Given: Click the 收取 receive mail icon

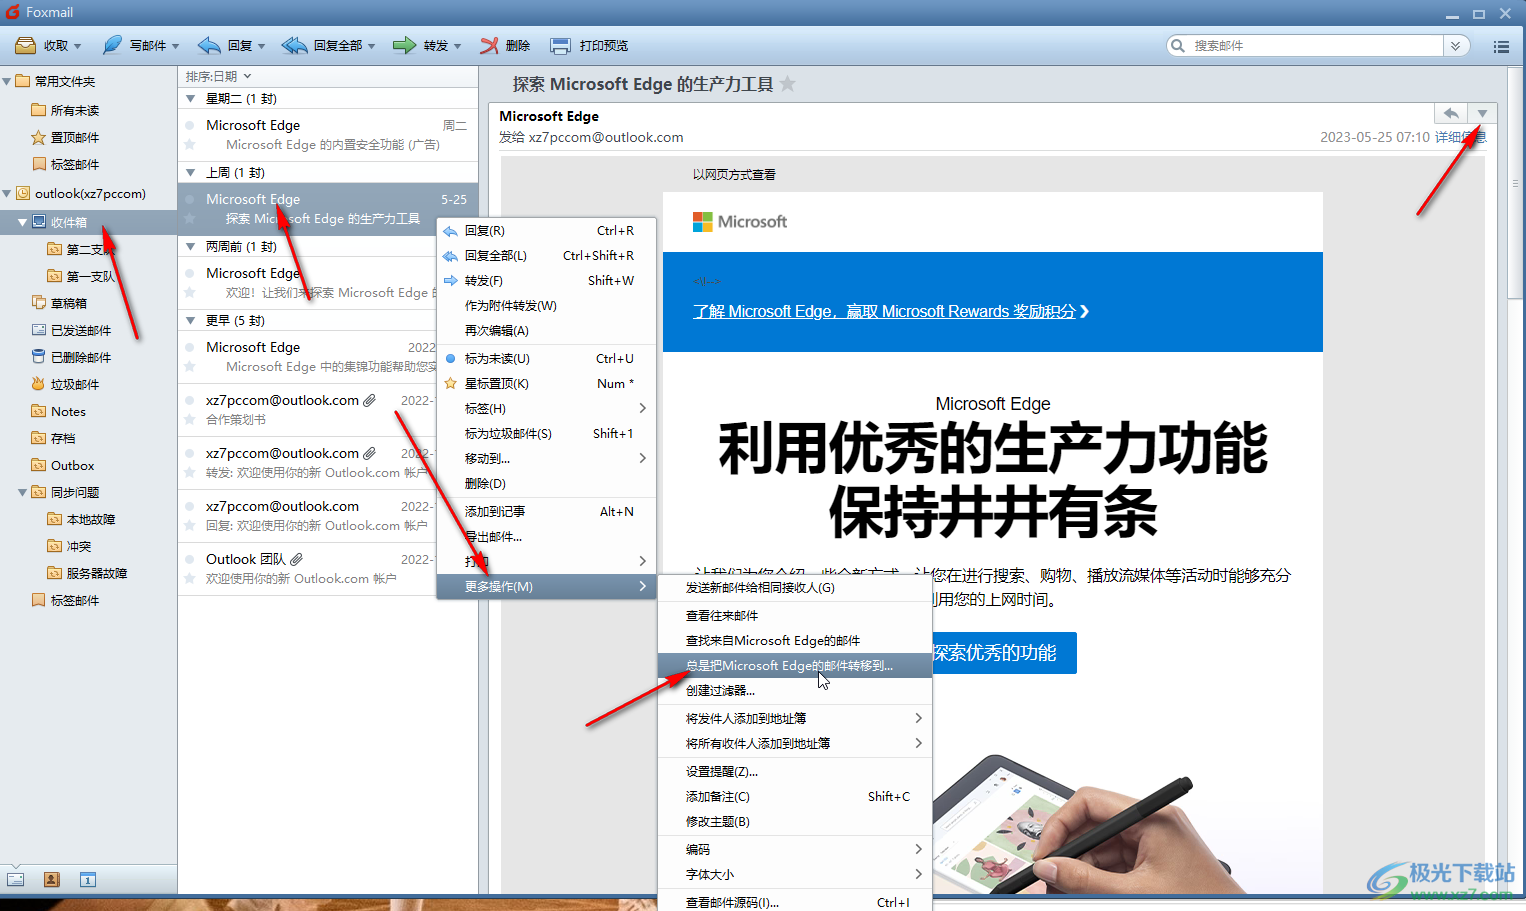Looking at the screenshot, I should click(26, 45).
